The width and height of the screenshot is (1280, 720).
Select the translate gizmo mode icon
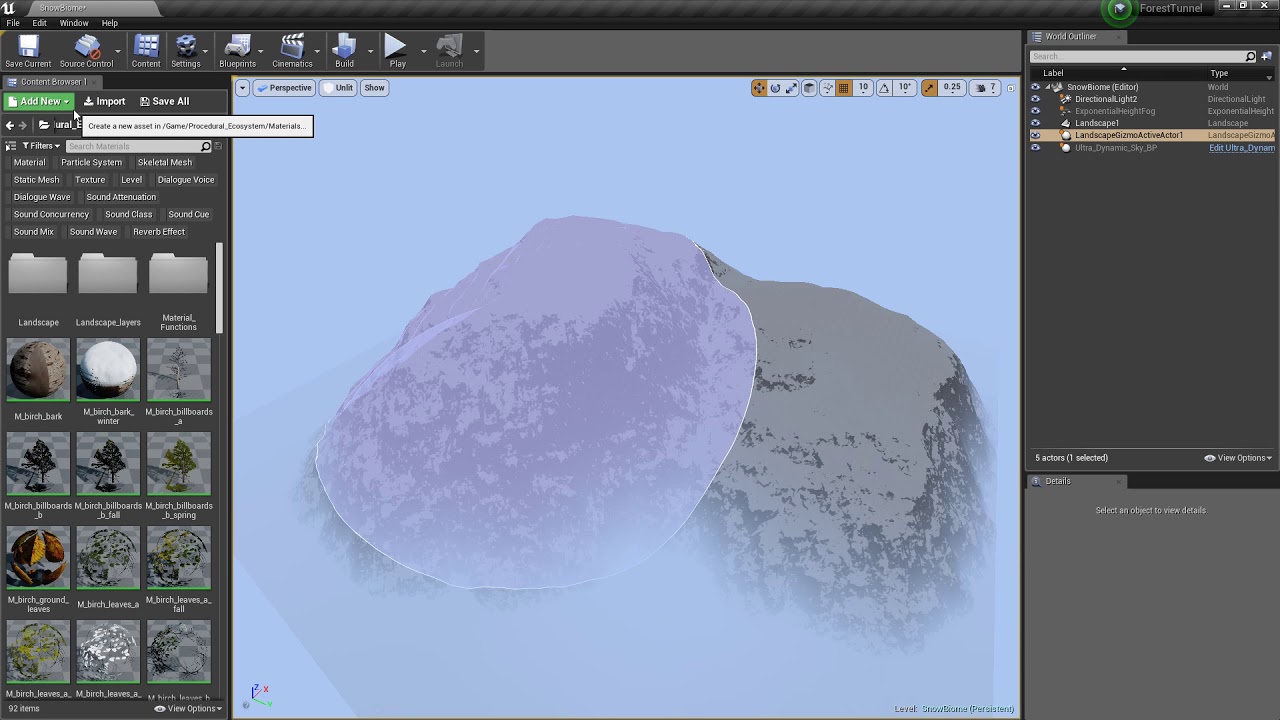[x=759, y=88]
